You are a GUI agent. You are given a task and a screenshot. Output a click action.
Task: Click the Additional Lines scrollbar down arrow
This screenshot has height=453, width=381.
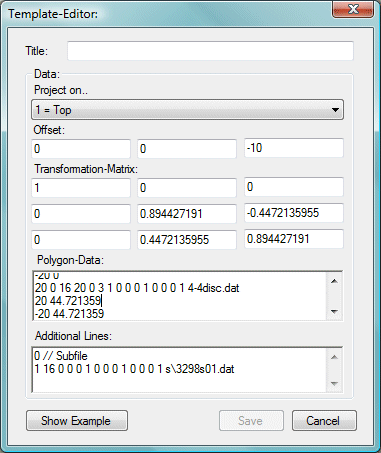click(x=334, y=384)
